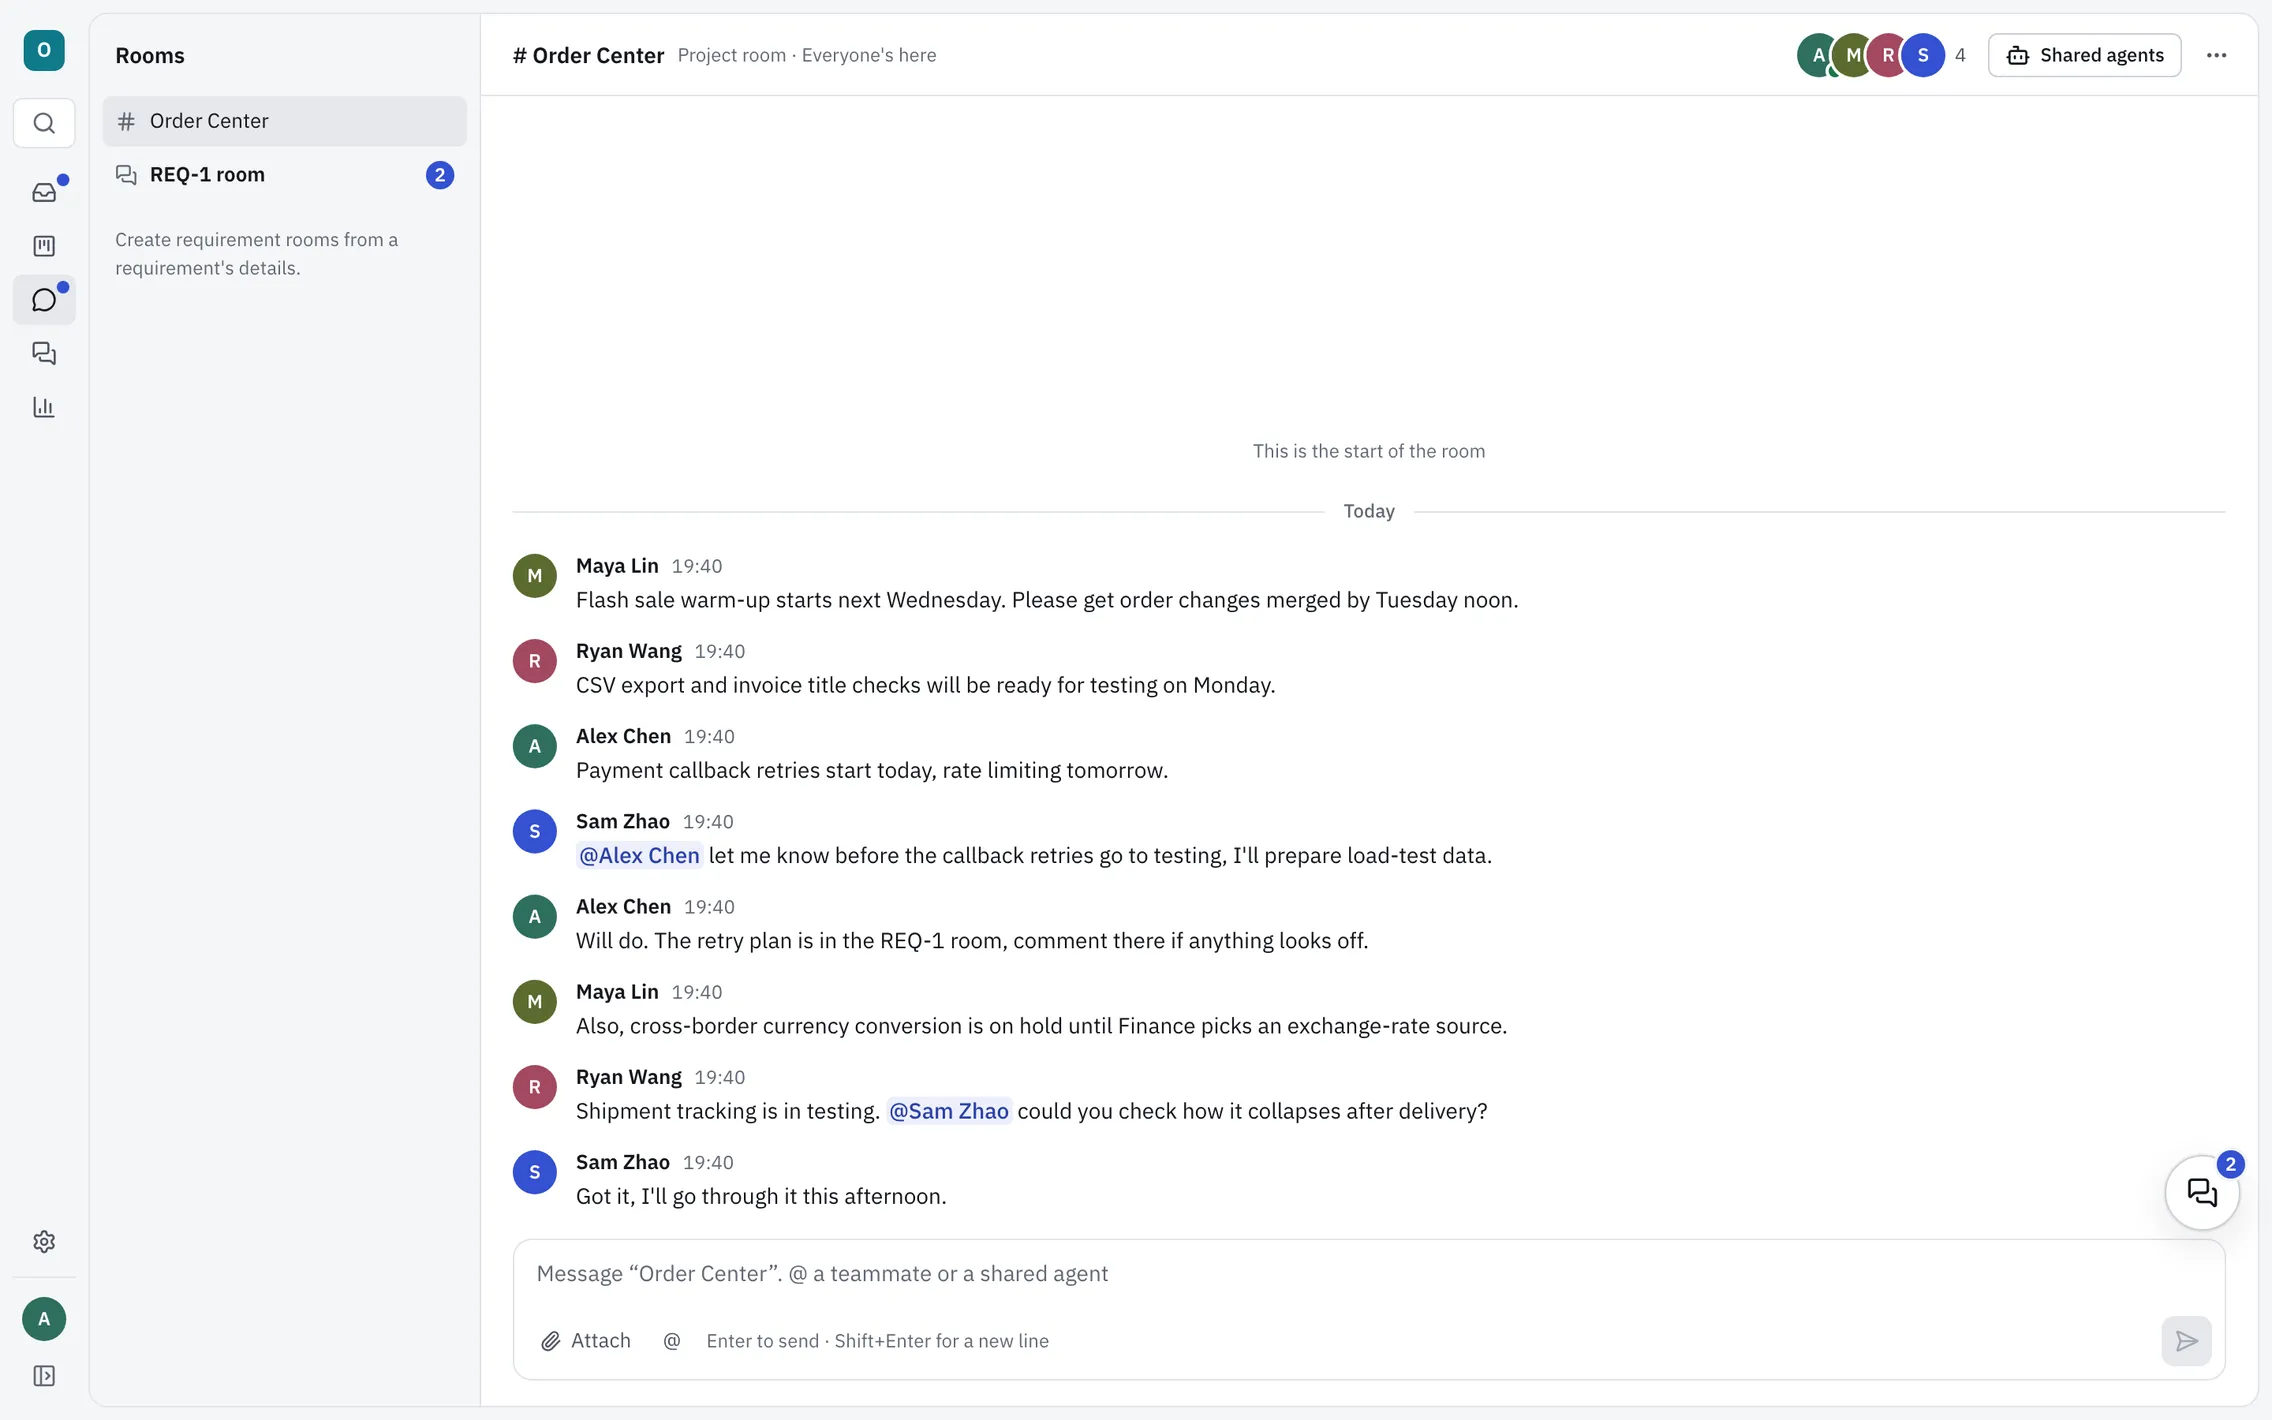Open the threads icon in left sidebar
Image resolution: width=2272 pixels, height=1420 pixels.
click(44, 353)
